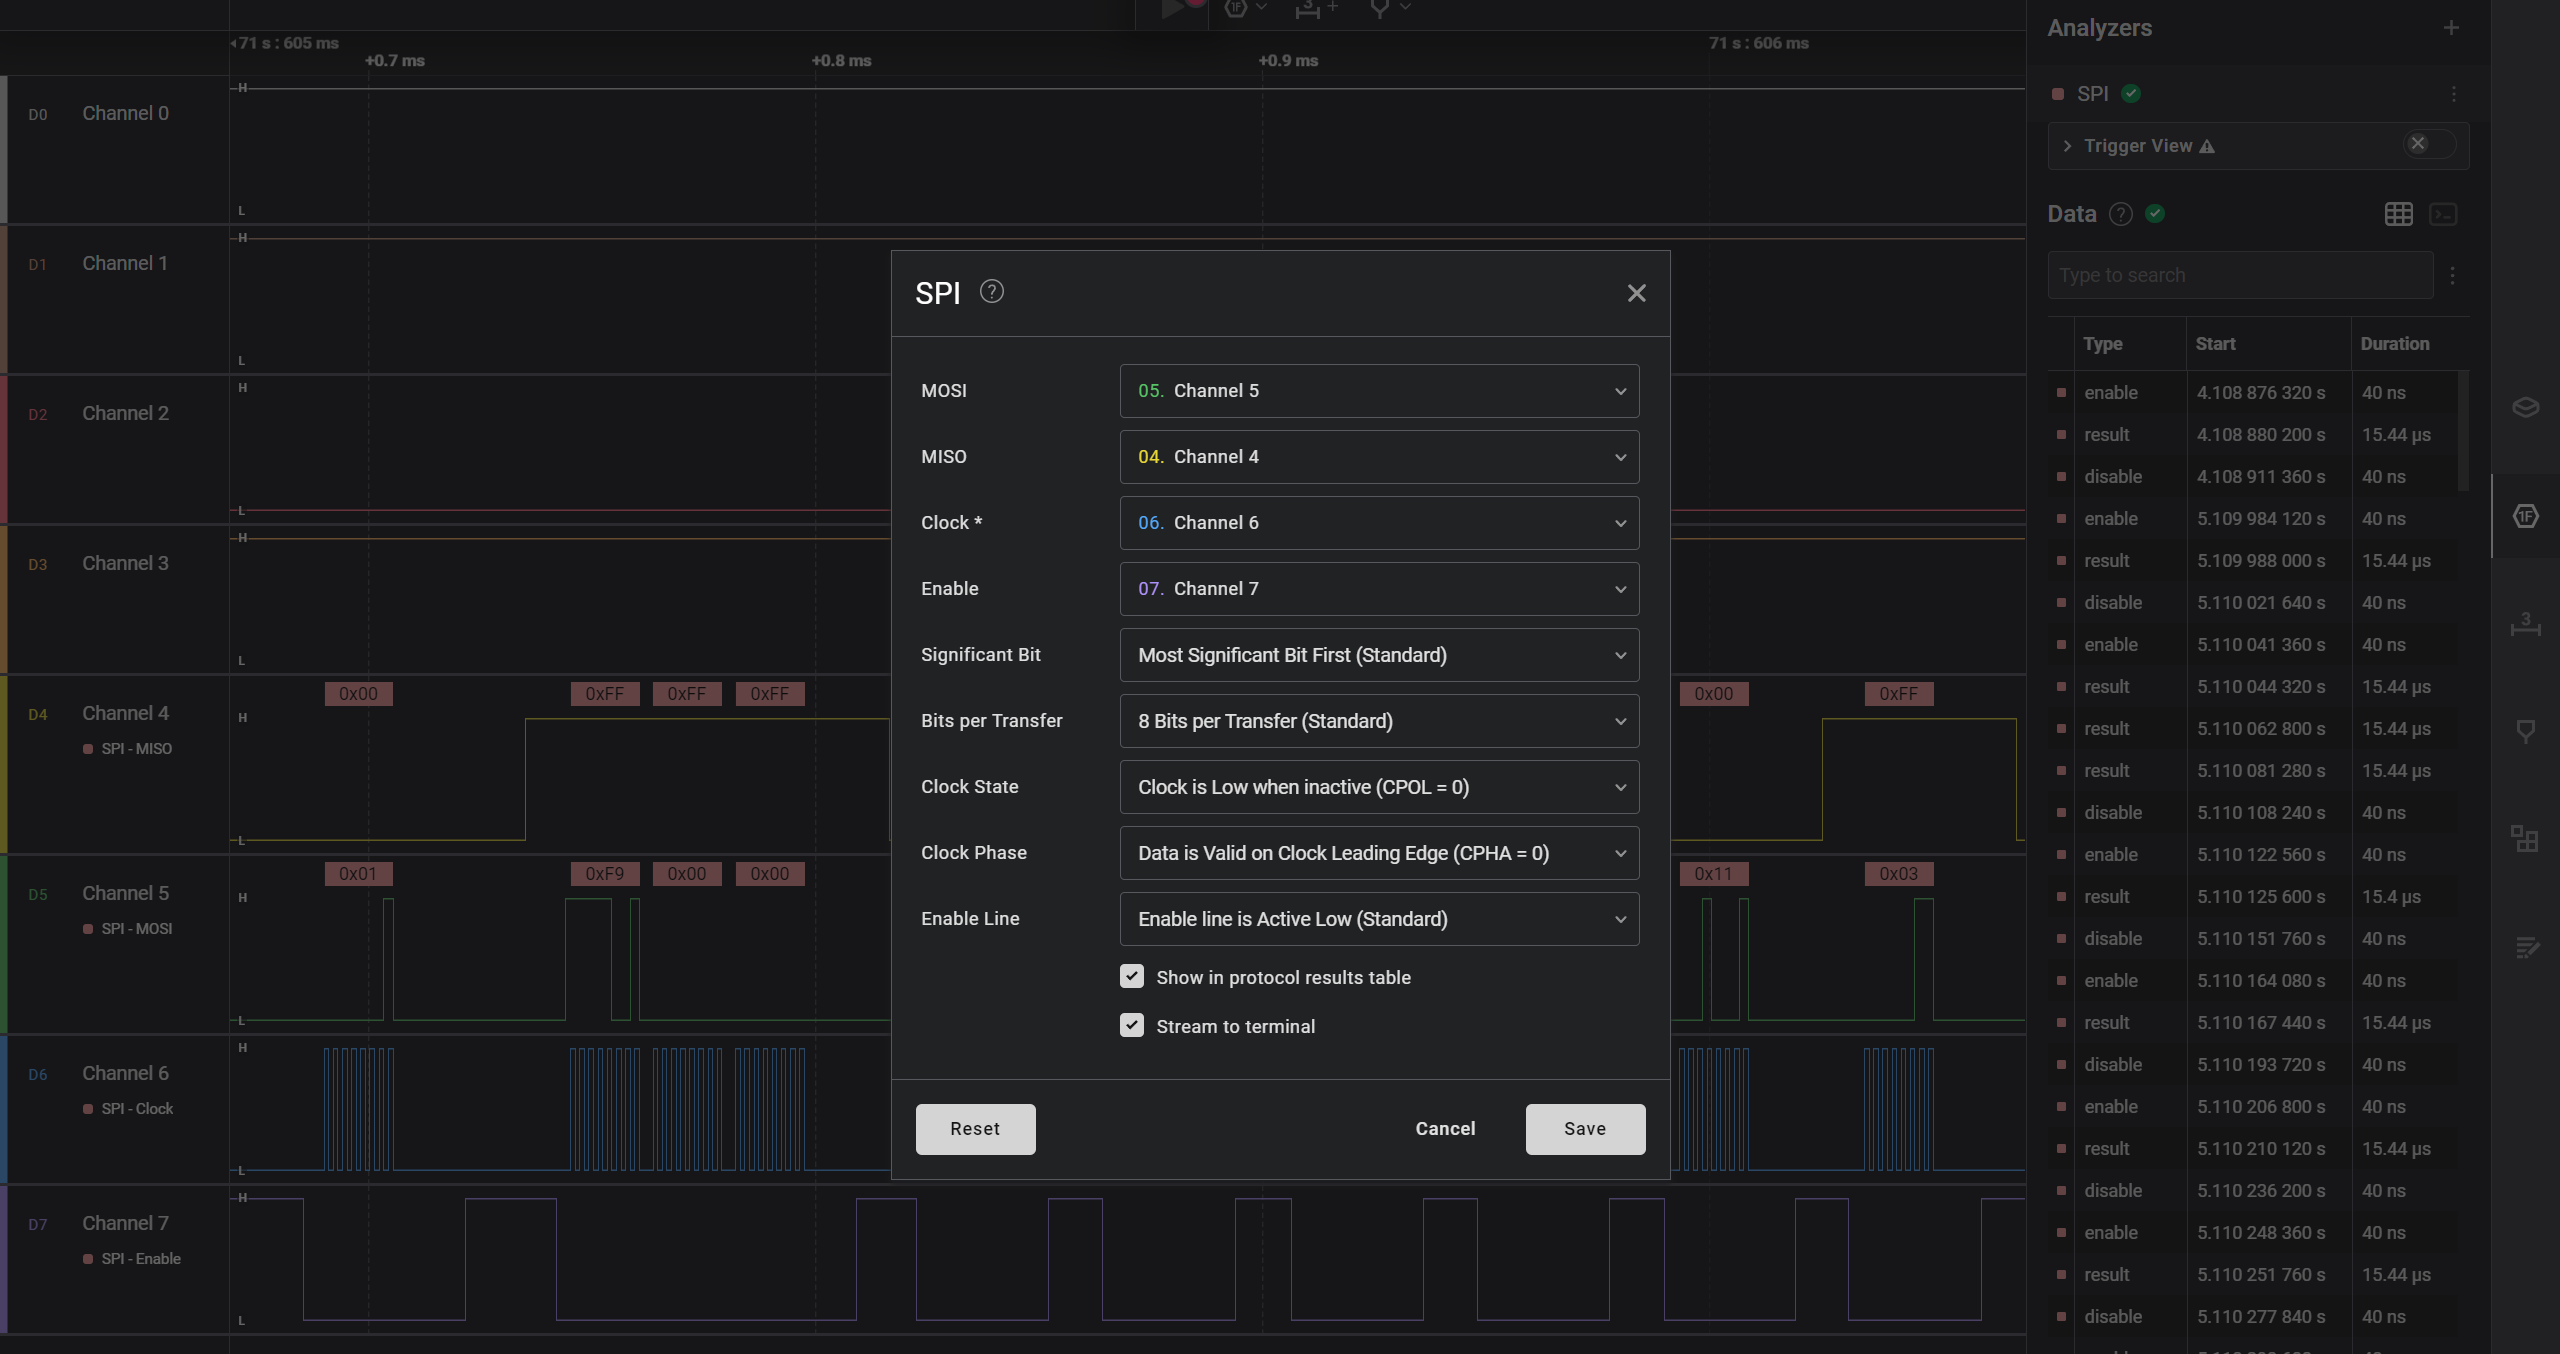This screenshot has height=1354, width=2560.
Task: Open the device settings sidebar icon
Action: point(2526,407)
